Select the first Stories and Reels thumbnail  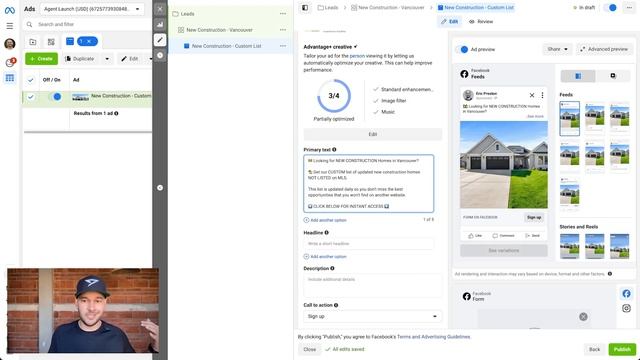click(x=569, y=246)
